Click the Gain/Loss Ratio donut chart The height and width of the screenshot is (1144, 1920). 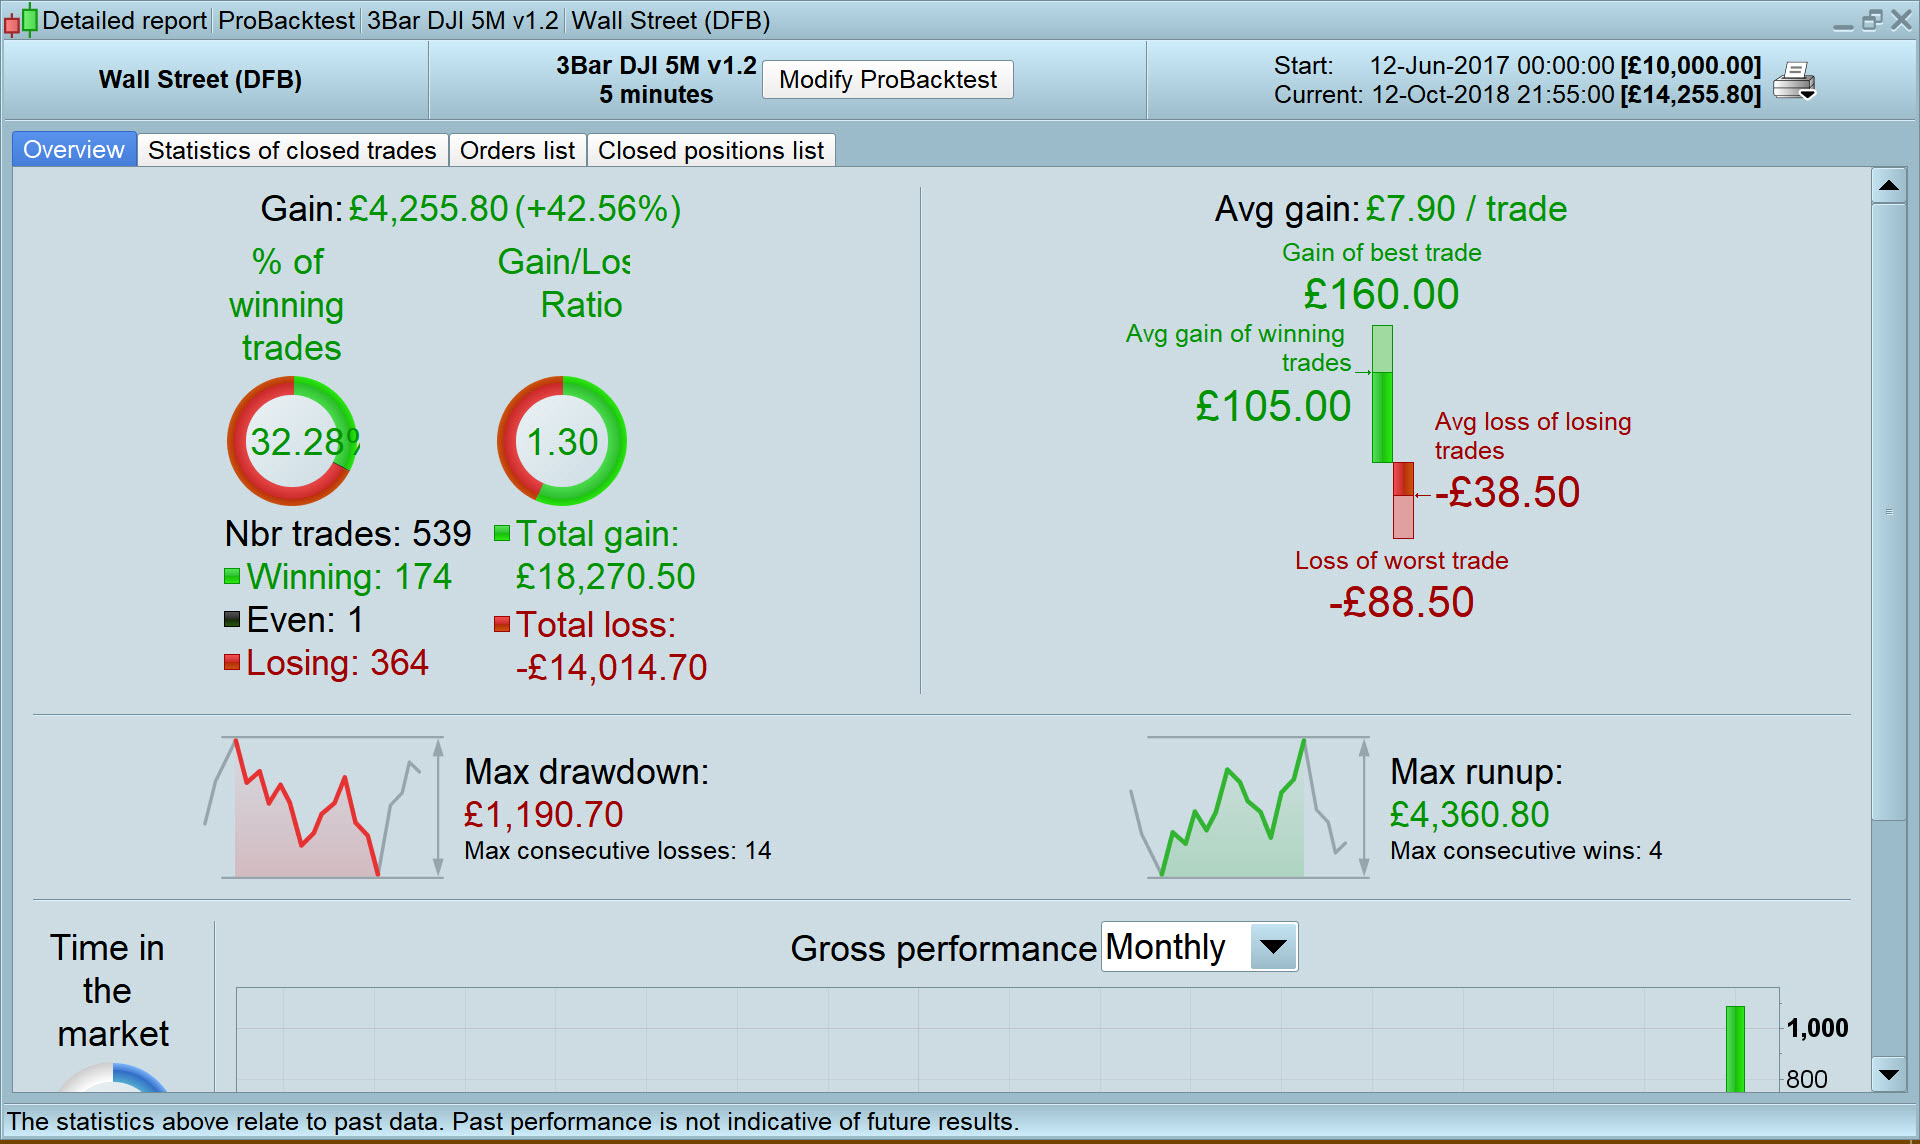(562, 441)
